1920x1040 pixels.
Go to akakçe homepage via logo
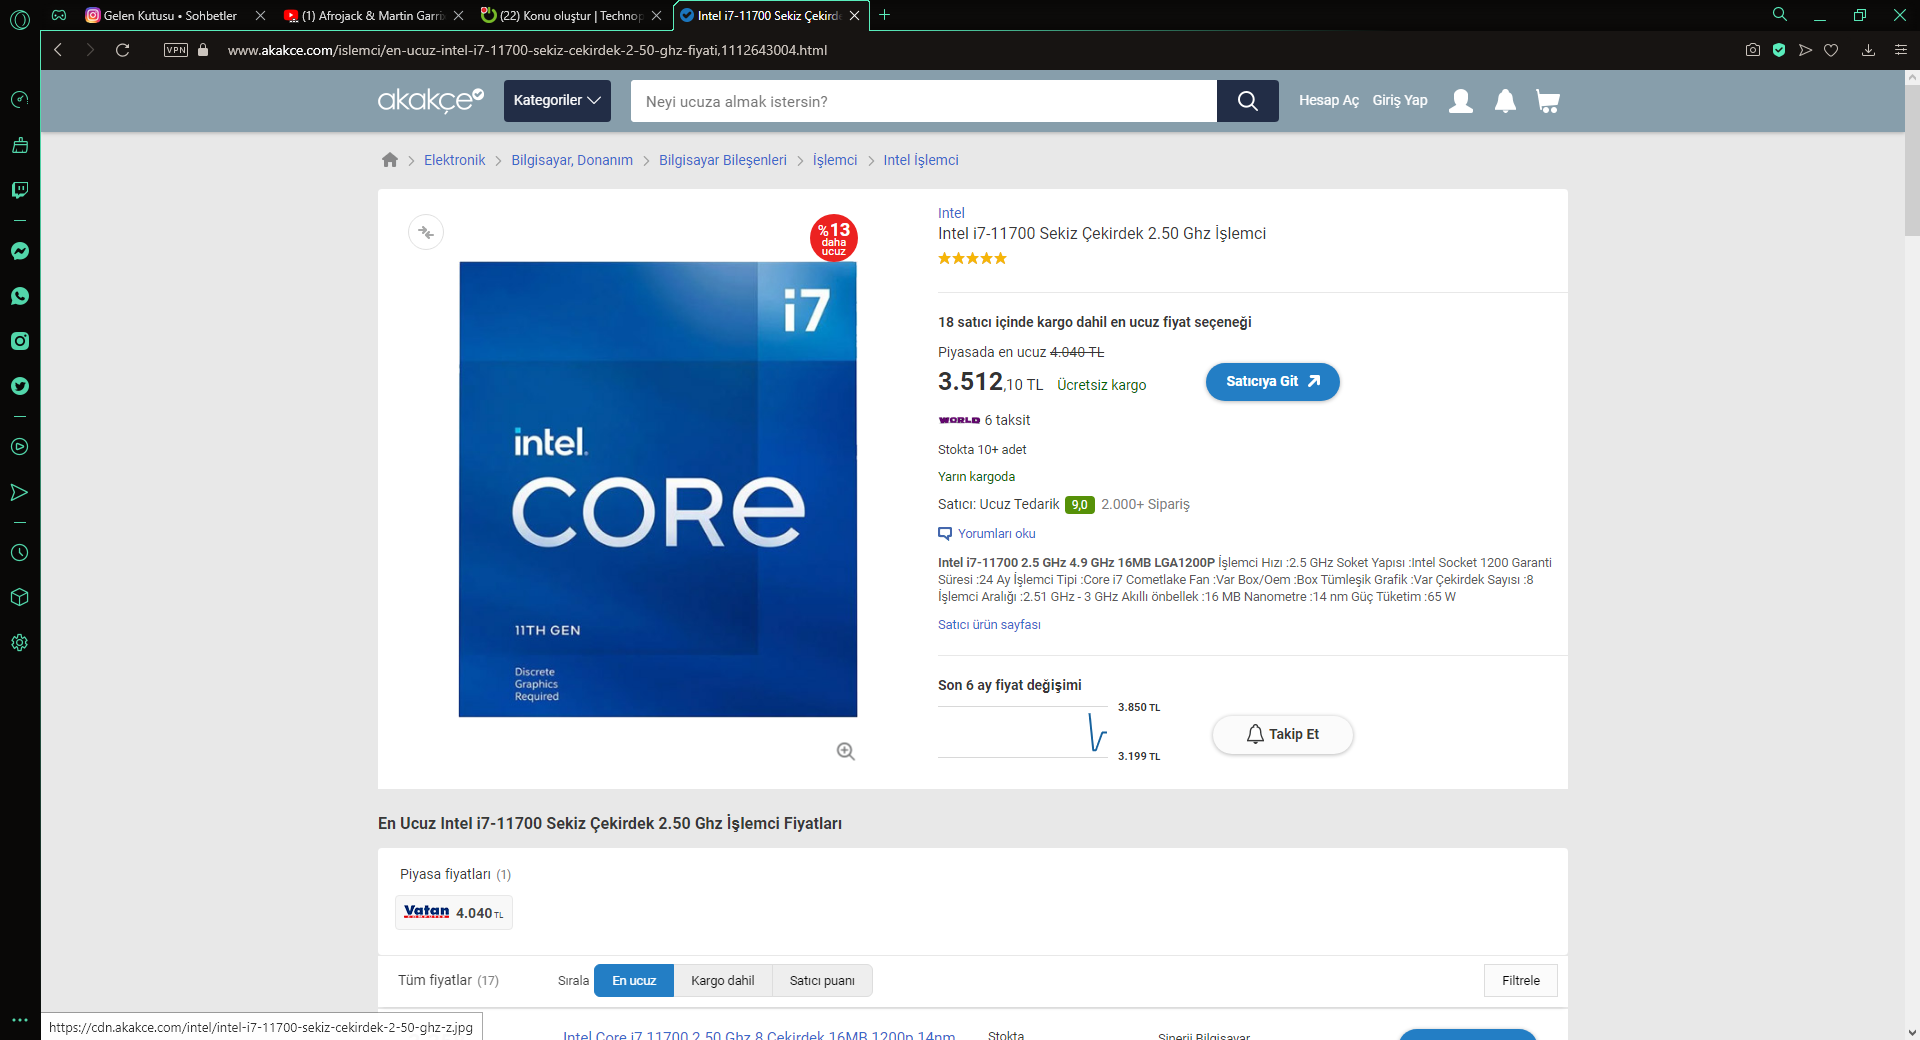click(431, 100)
